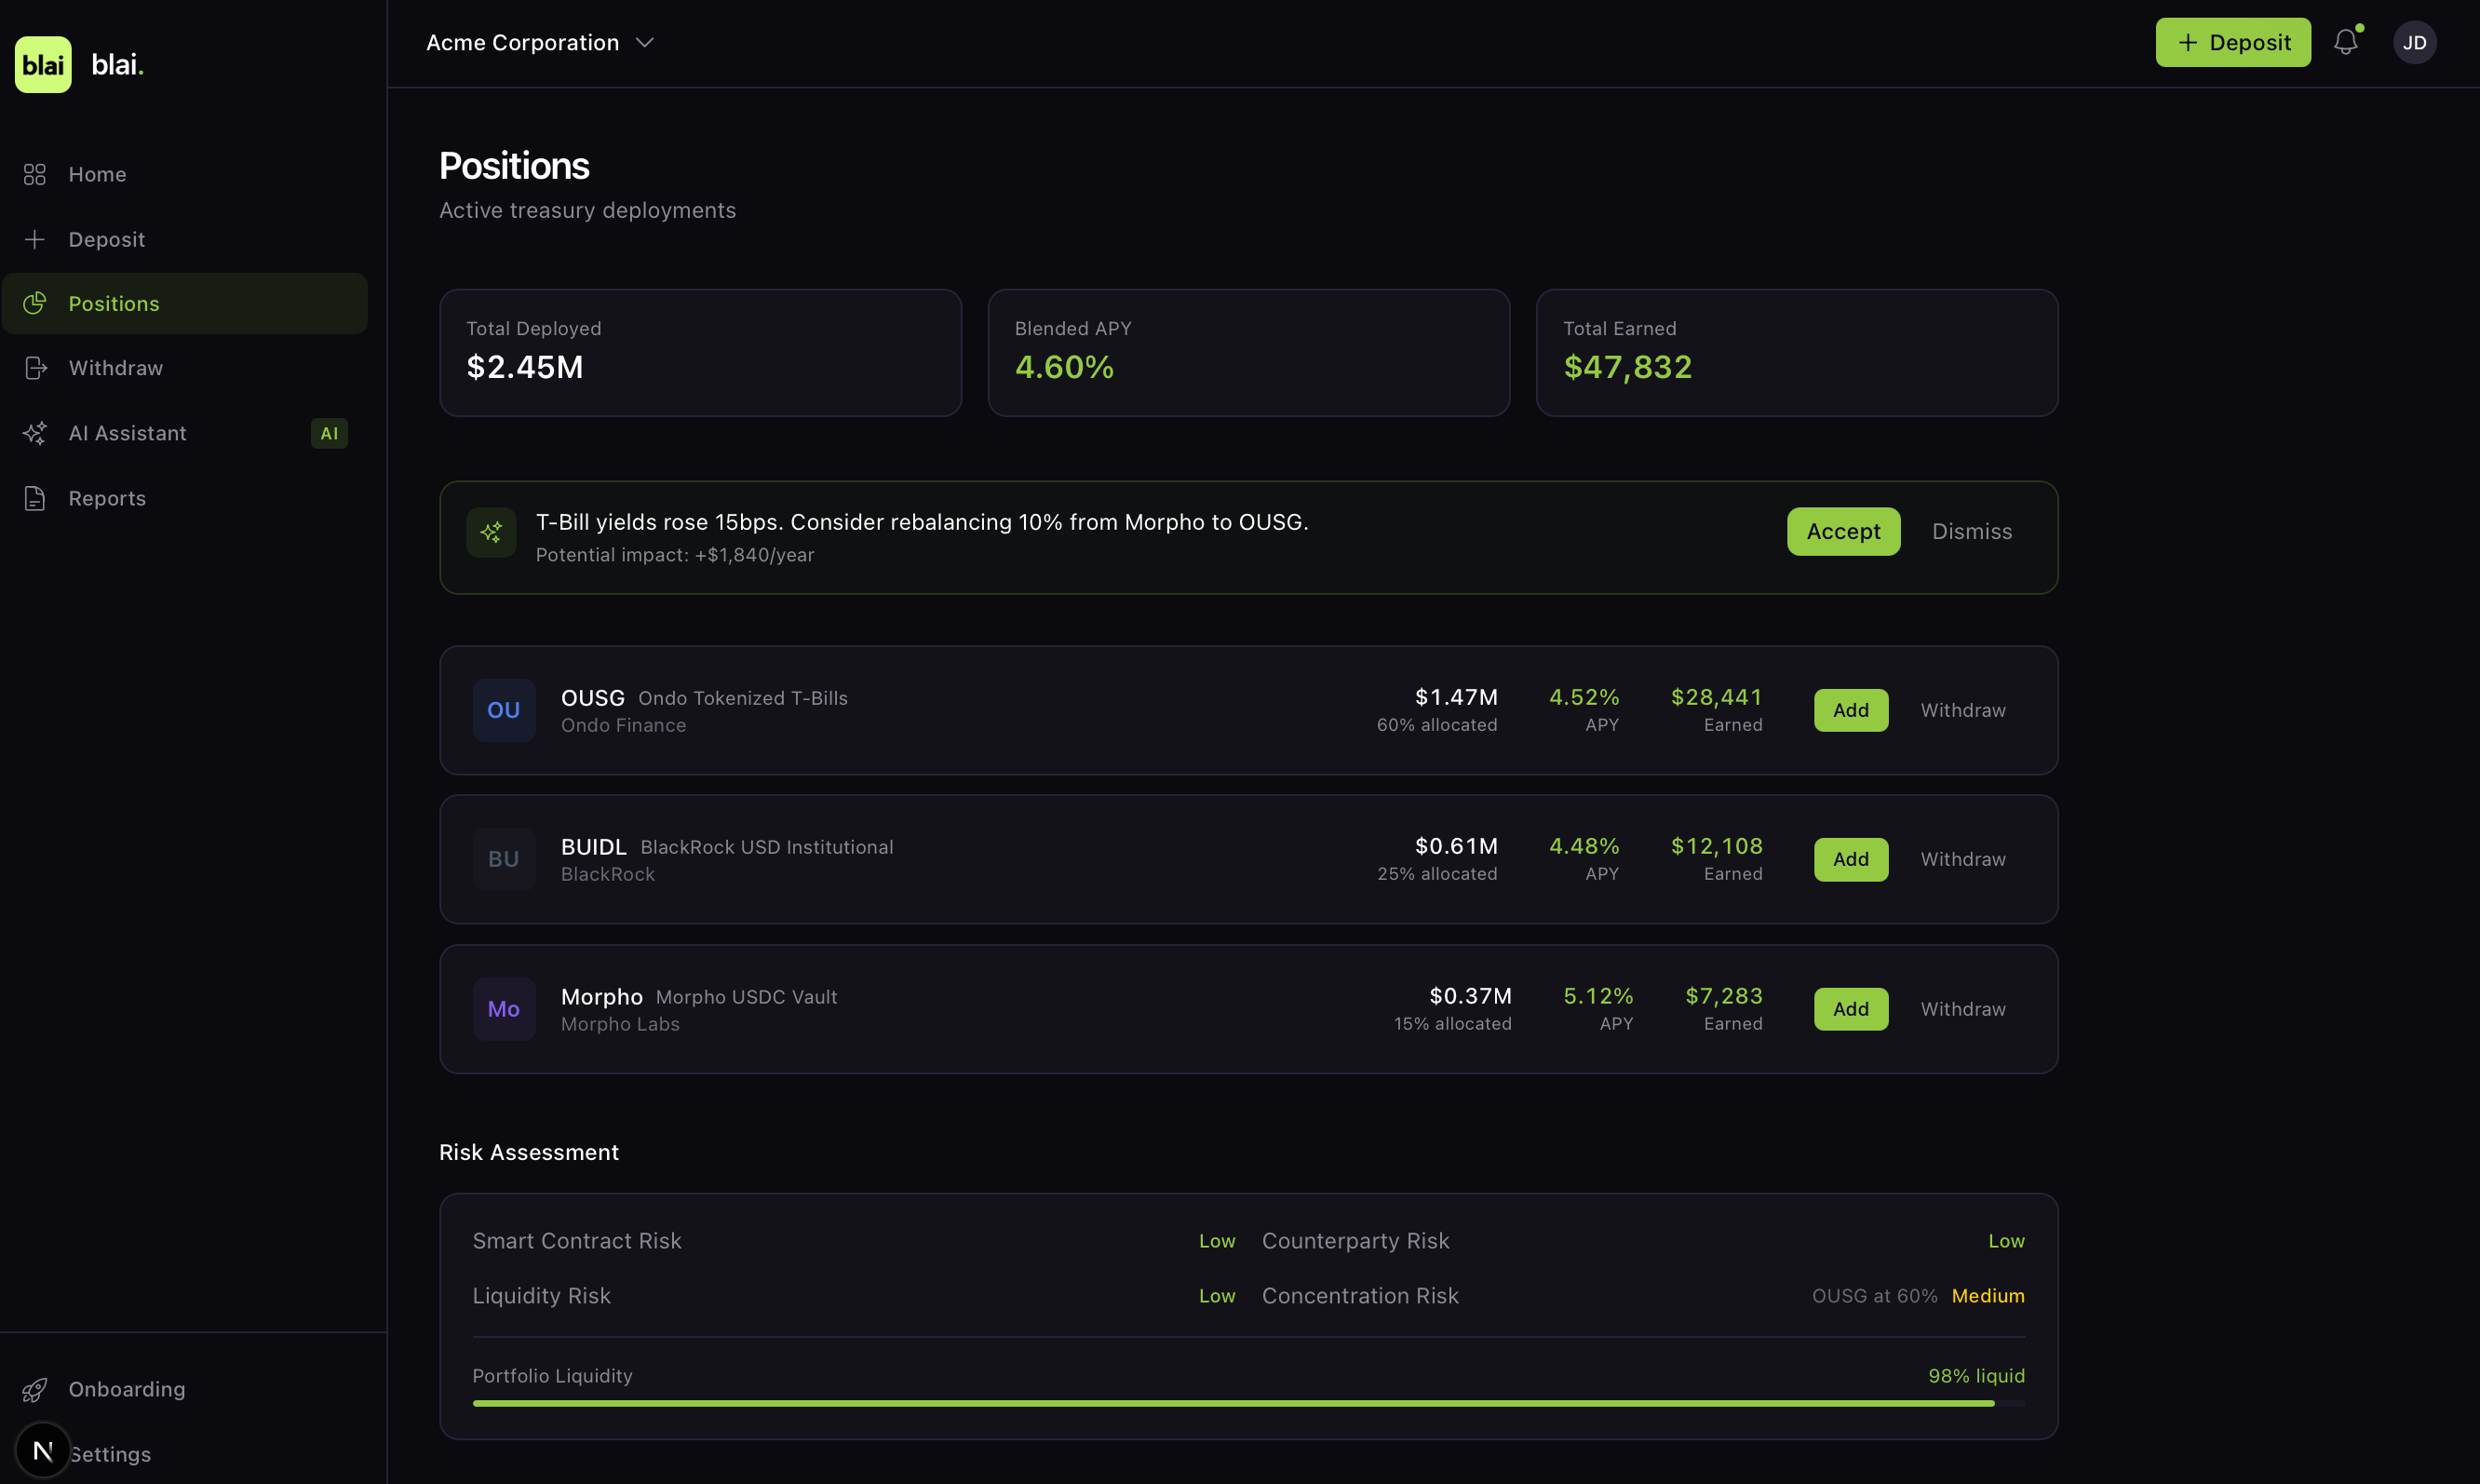Dismiss the T-Bill yields recommendation
This screenshot has height=1484, width=2480.
1971,531
